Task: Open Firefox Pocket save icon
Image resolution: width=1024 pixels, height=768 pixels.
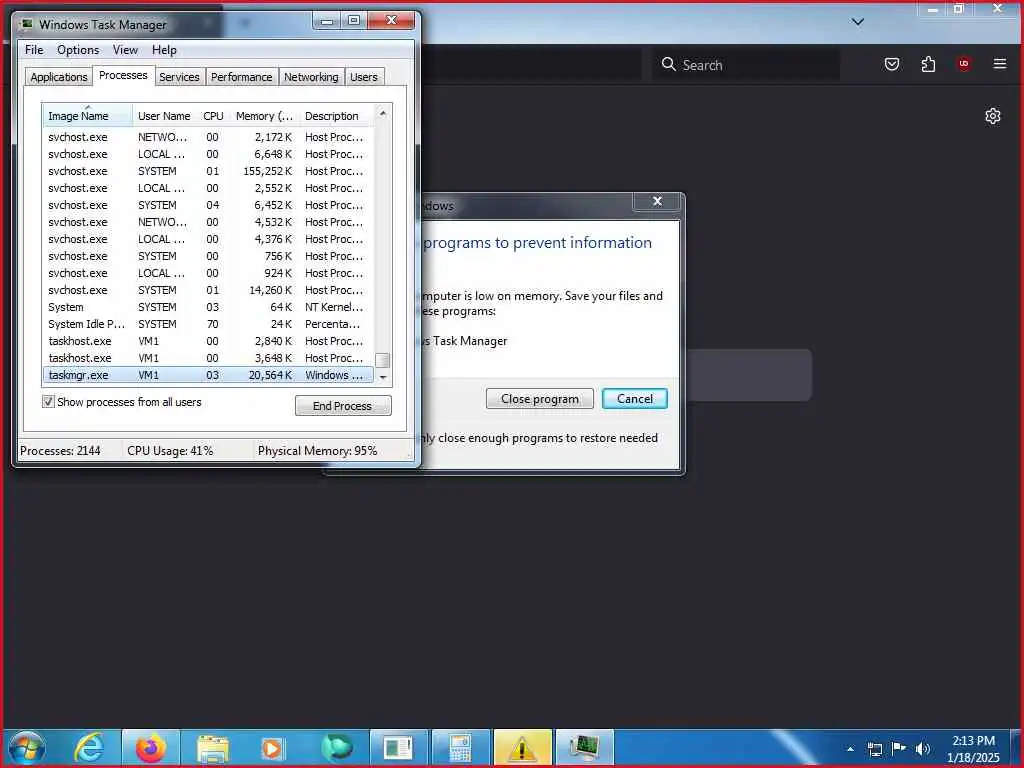Action: point(892,64)
